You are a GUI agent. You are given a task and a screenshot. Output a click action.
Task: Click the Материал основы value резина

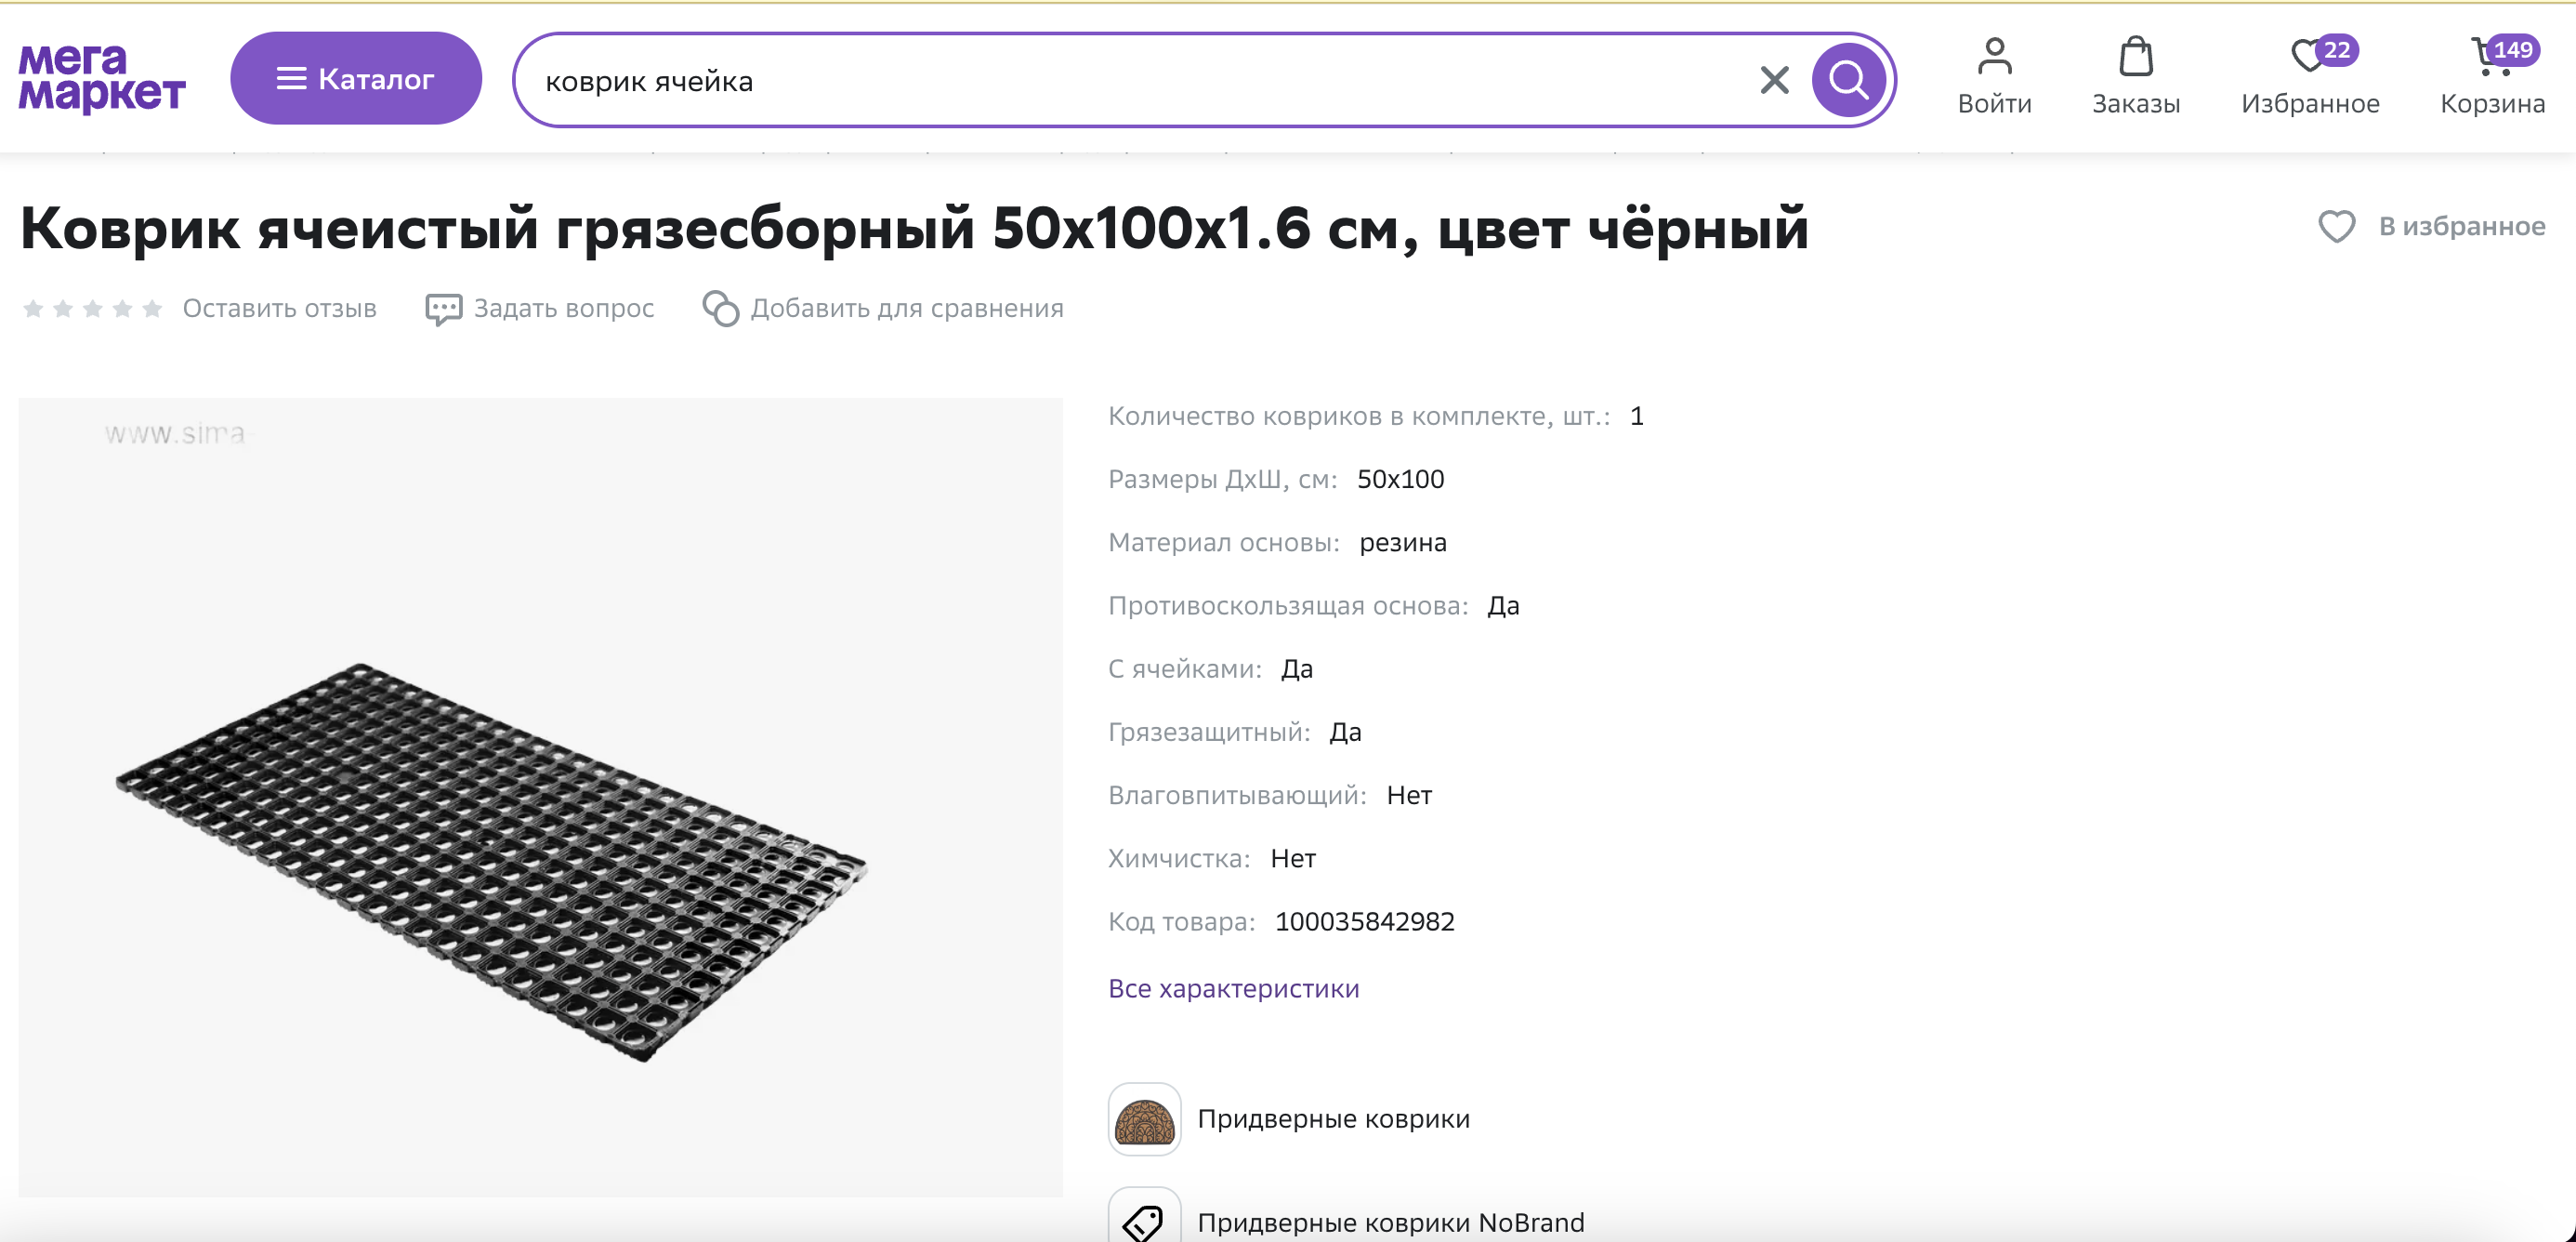coord(1402,542)
